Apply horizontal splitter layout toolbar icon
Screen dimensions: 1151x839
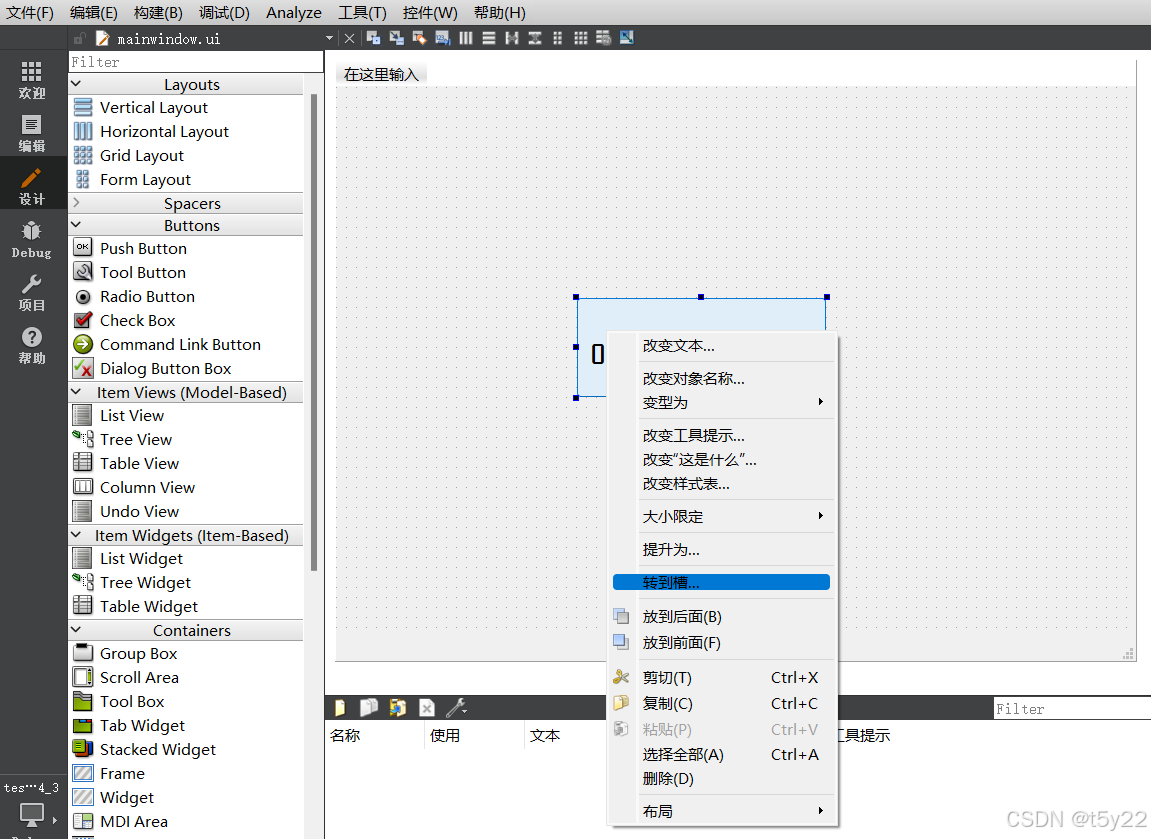click(x=512, y=38)
